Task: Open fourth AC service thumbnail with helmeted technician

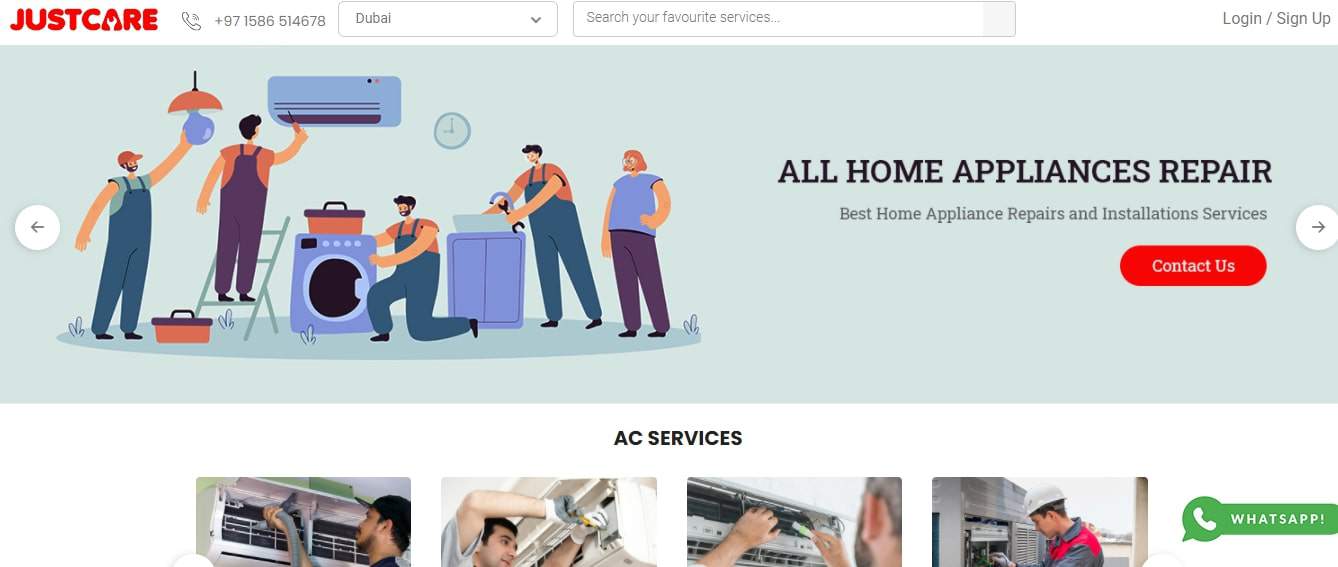Action: coord(1040,522)
